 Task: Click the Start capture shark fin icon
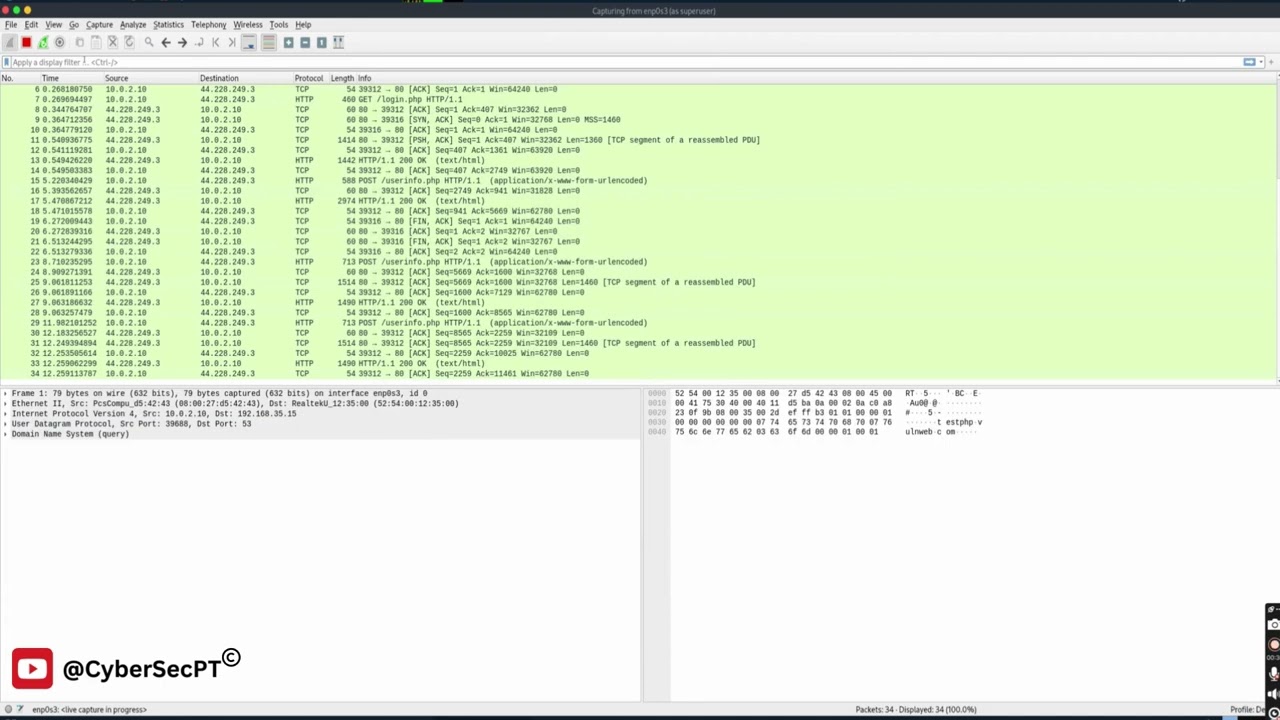point(10,42)
